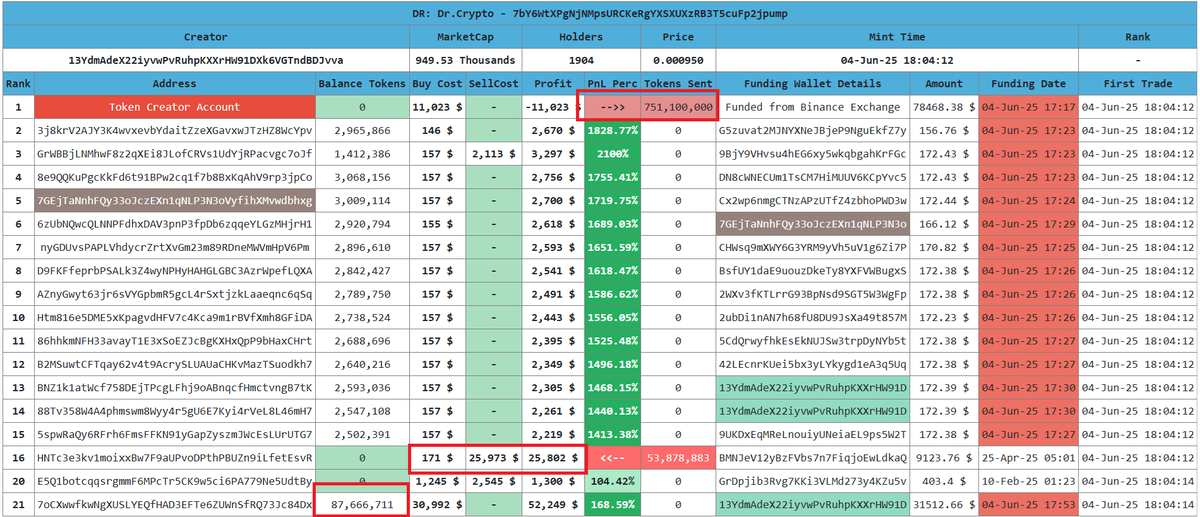Select the Price value 0.000950
The height and width of the screenshot is (517, 1200).
click(x=679, y=60)
